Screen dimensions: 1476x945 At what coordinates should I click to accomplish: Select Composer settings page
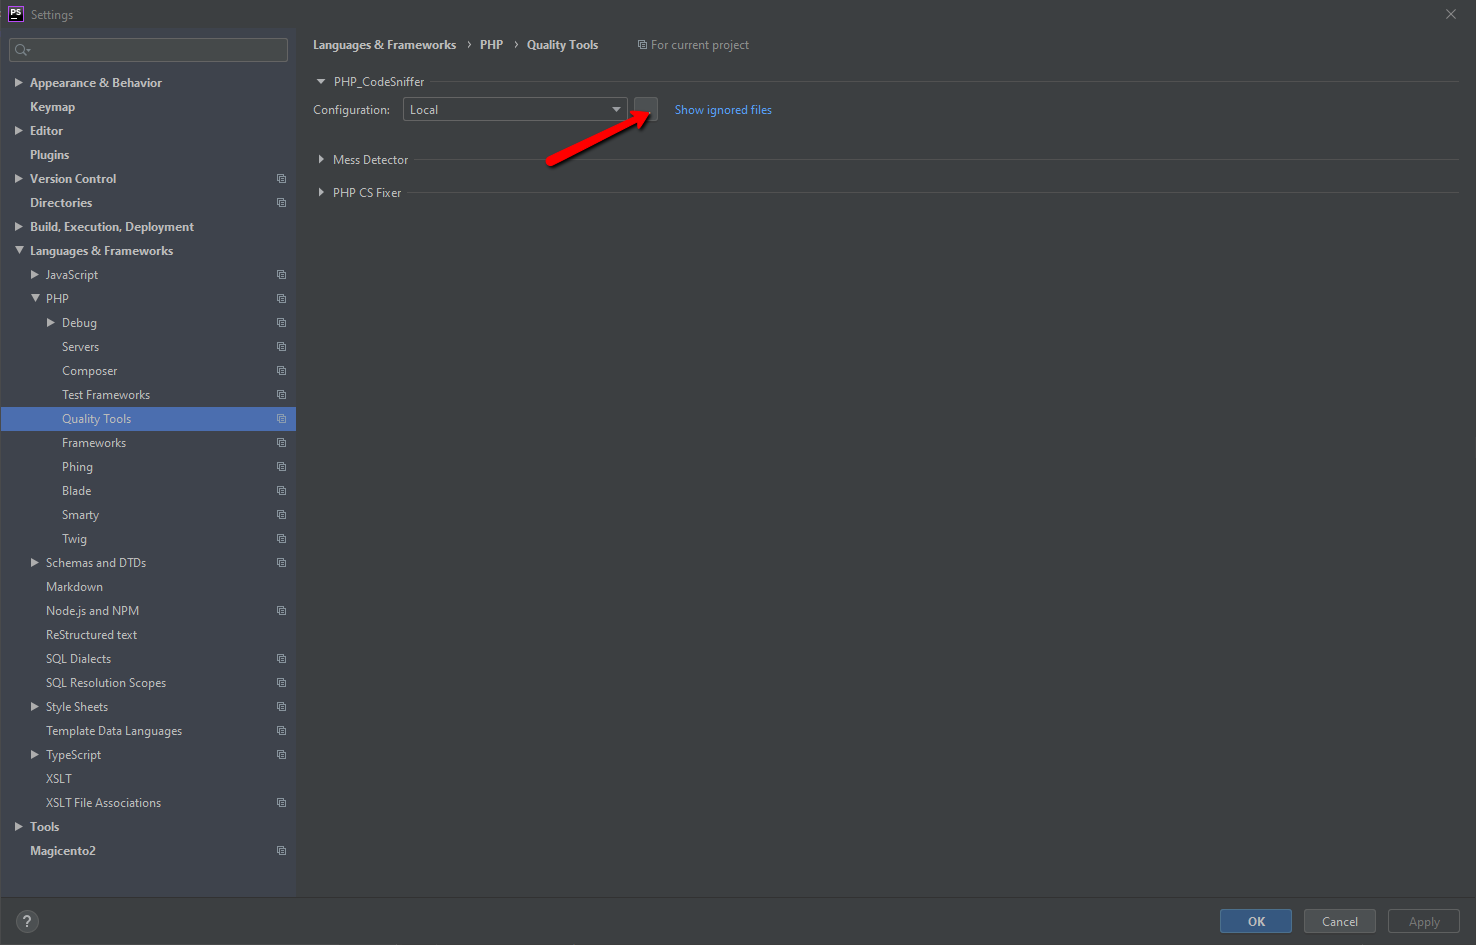89,371
